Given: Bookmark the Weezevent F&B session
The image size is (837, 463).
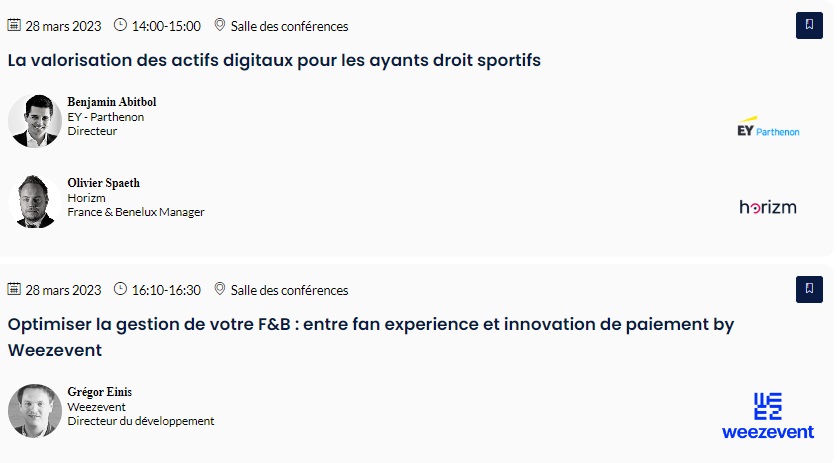Looking at the screenshot, I should click(x=809, y=290).
